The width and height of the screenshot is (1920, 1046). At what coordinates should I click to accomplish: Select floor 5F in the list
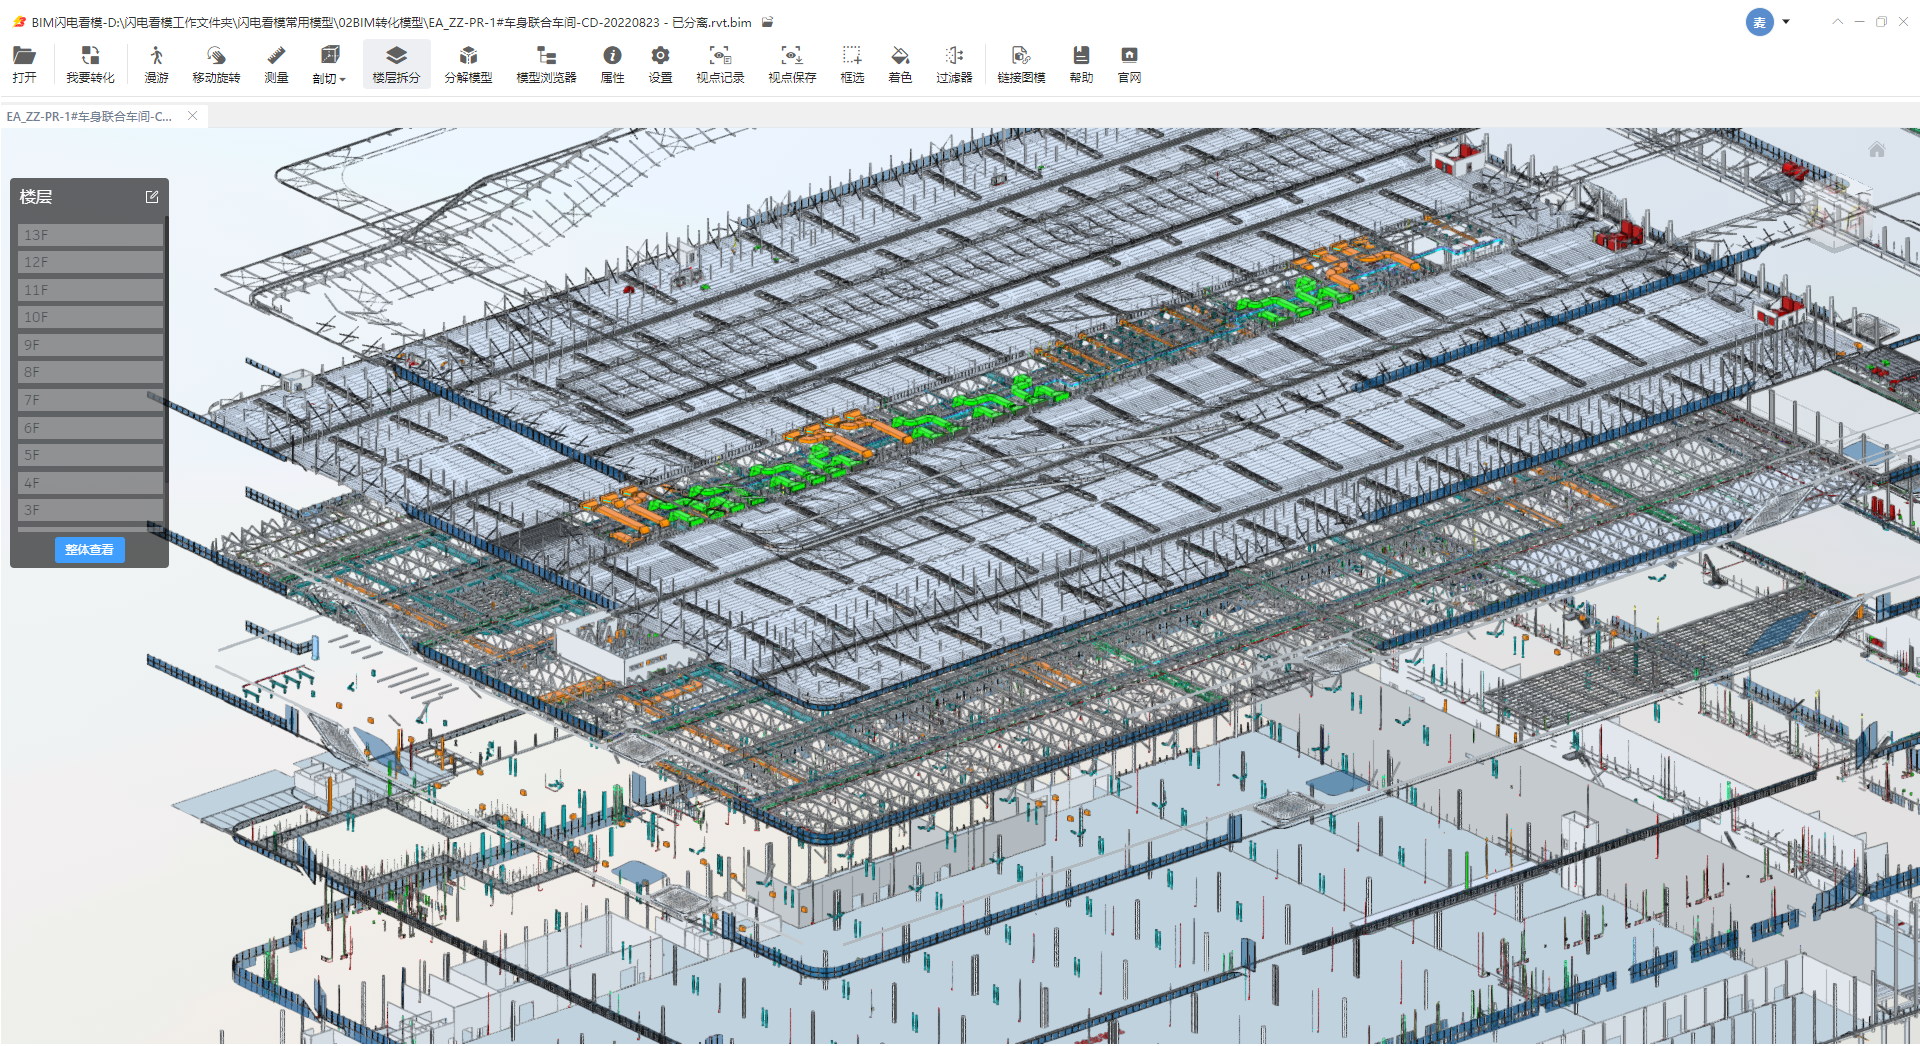coord(90,455)
